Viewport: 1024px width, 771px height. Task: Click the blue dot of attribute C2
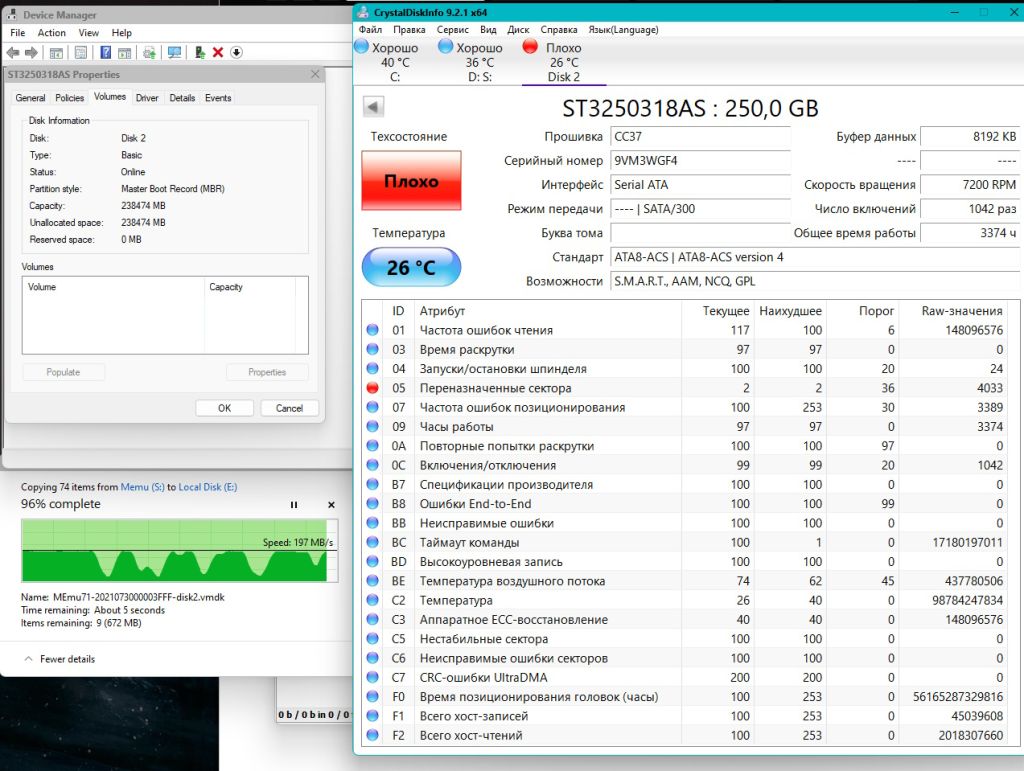click(x=372, y=600)
